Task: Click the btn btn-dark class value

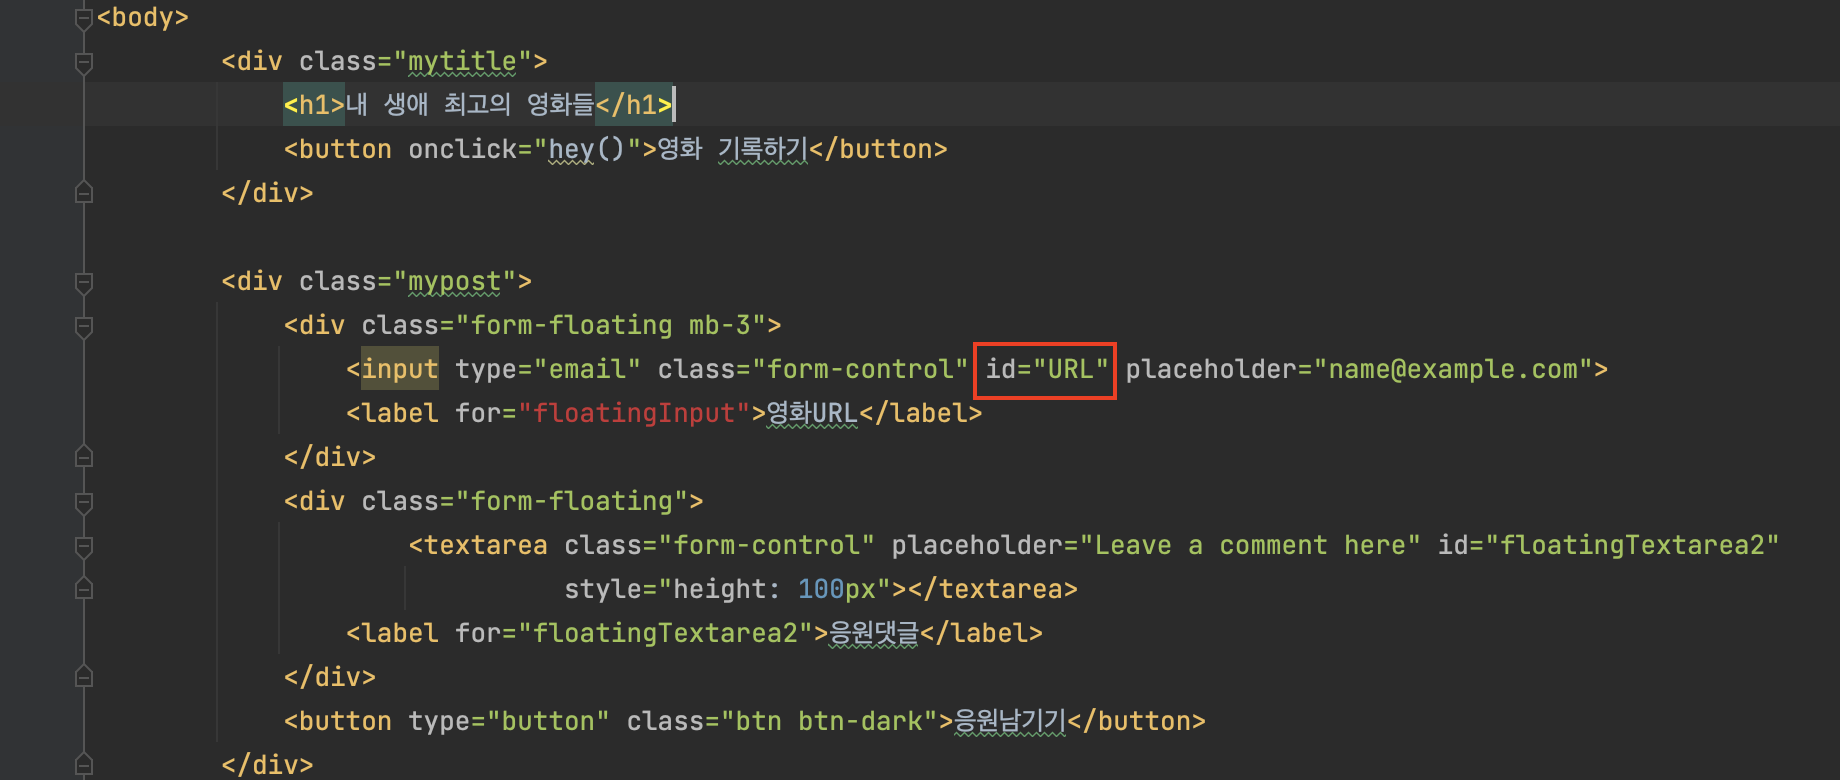Action: point(829,722)
